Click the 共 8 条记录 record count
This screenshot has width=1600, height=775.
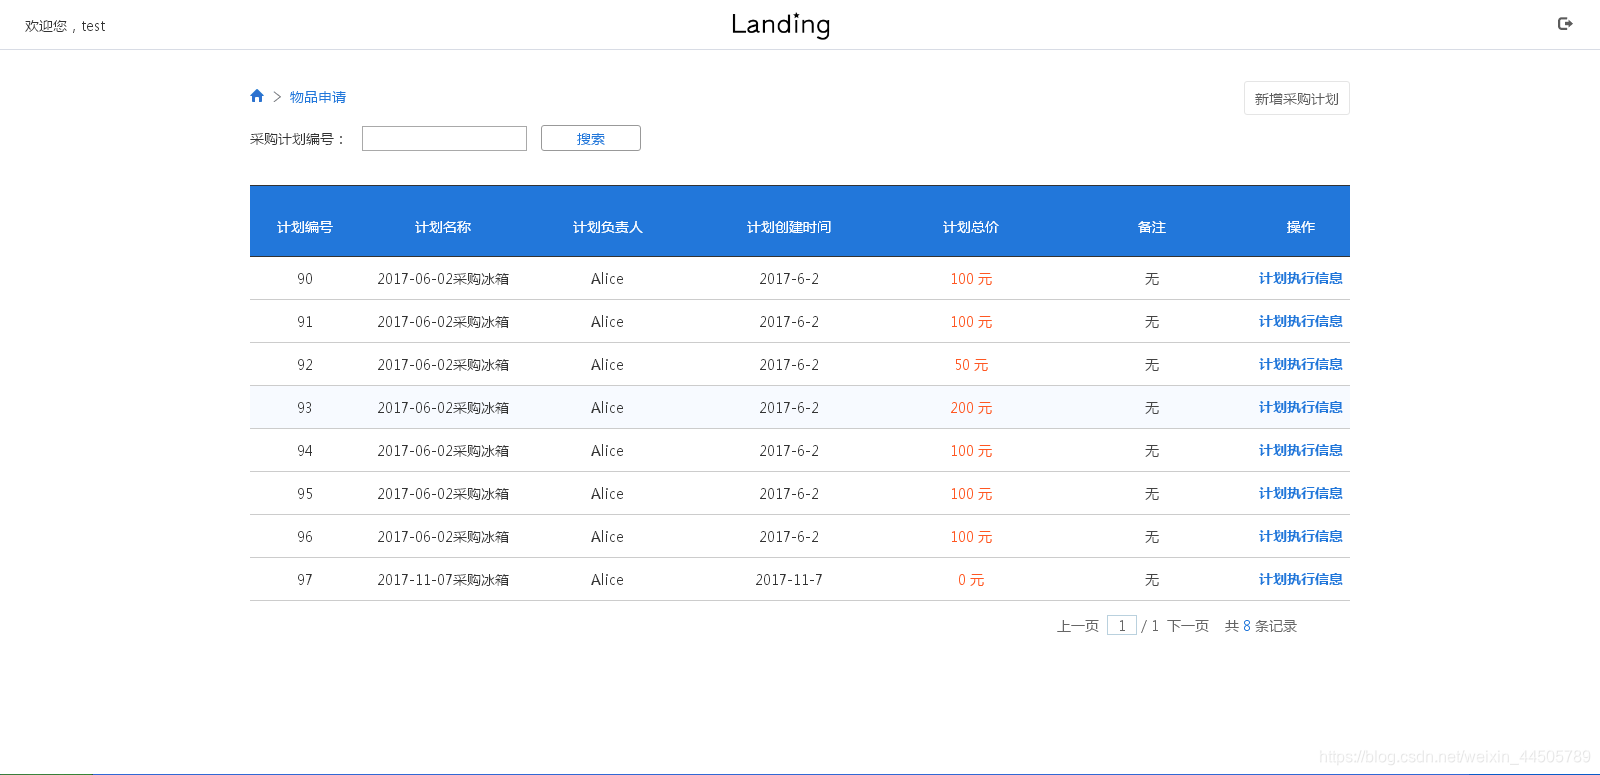tap(1261, 626)
